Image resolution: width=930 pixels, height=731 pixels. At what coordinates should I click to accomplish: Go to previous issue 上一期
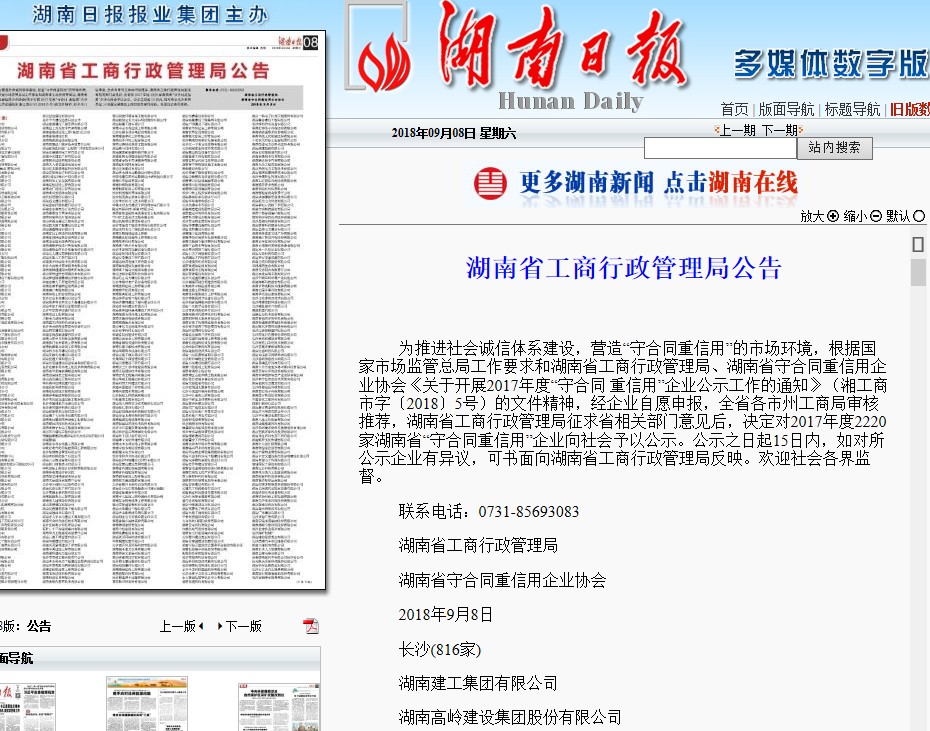pyautogui.click(x=738, y=130)
